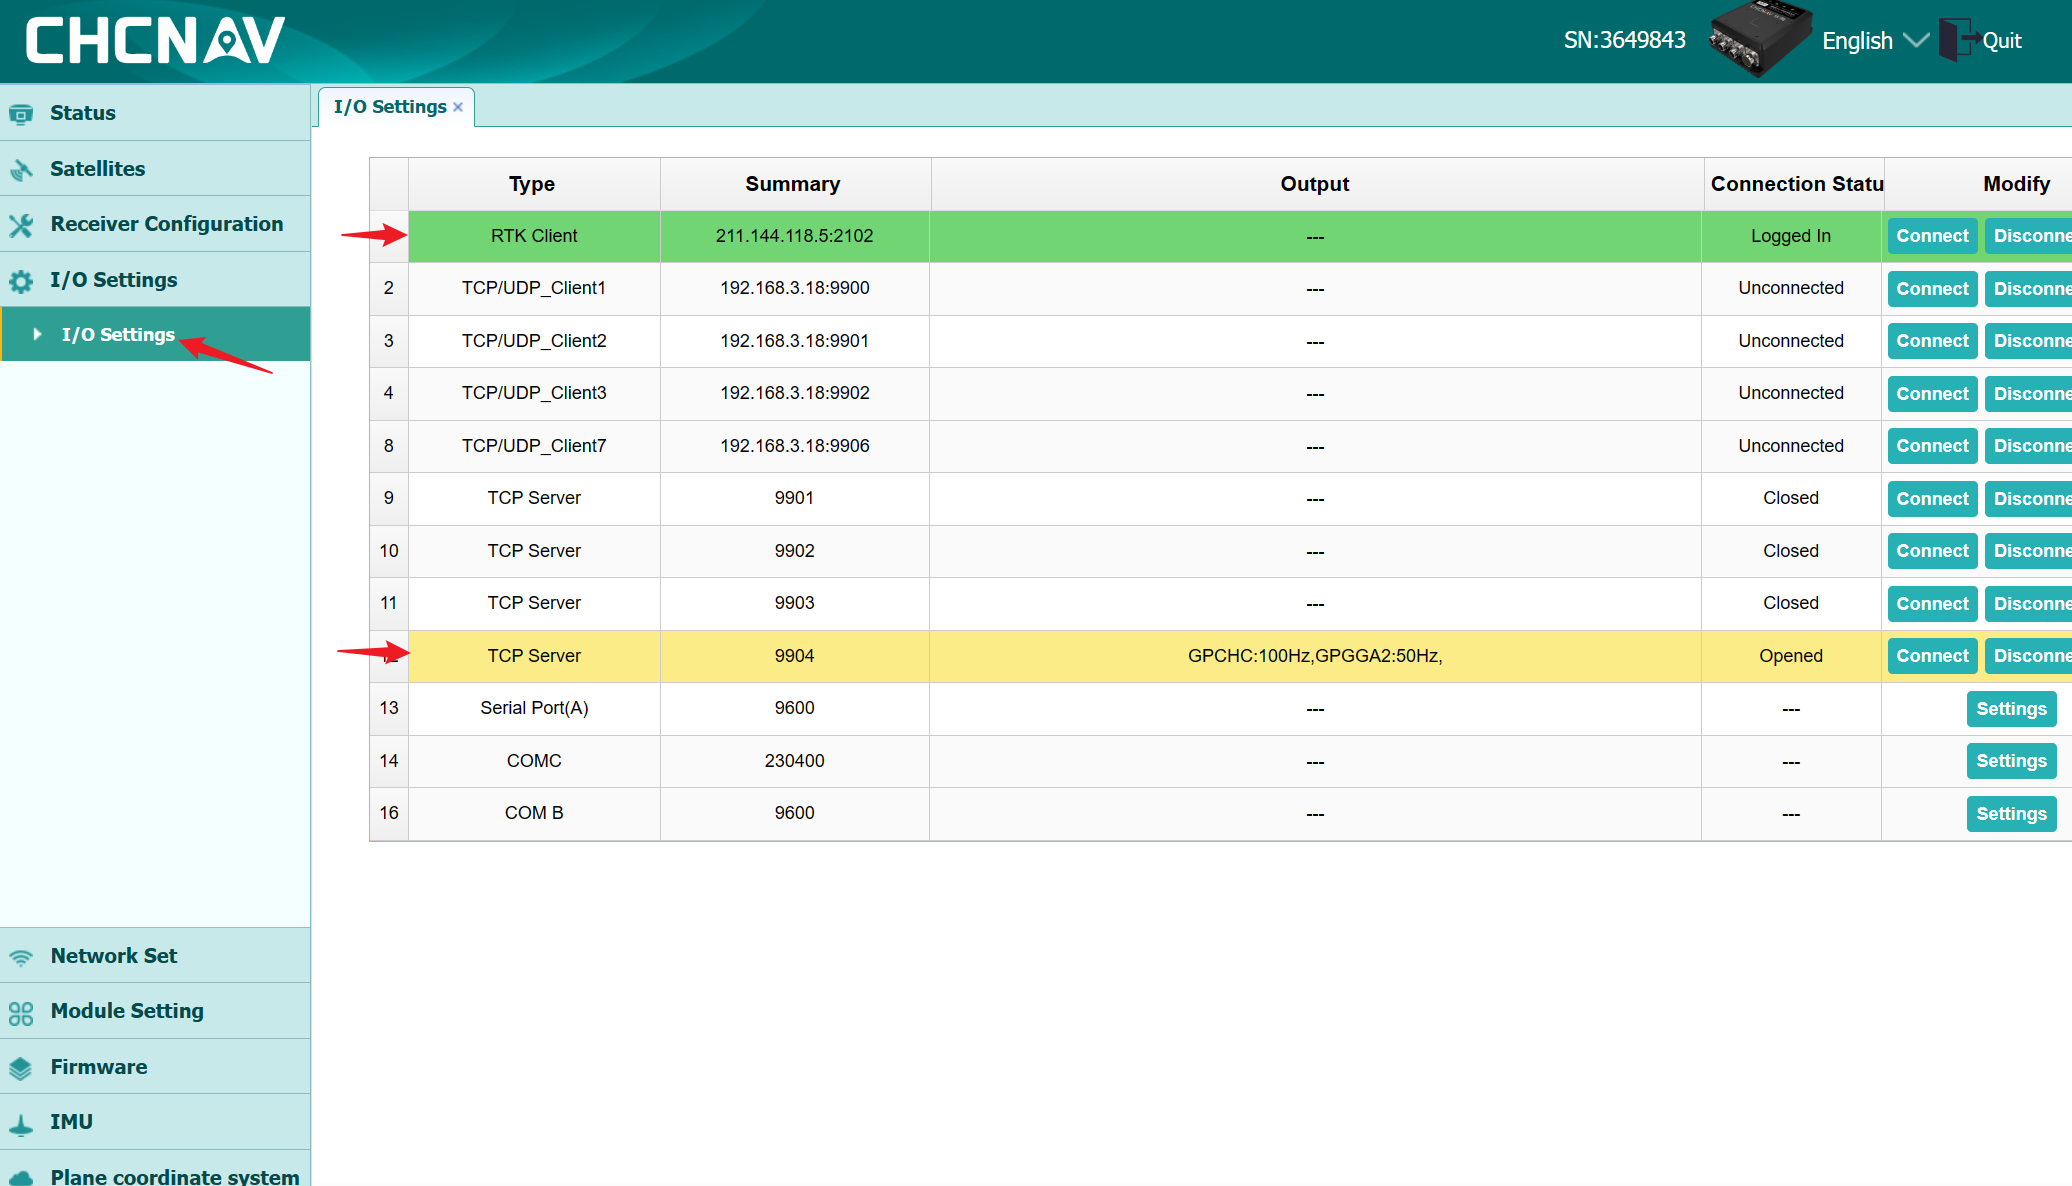Click Quit link text
Image resolution: width=2072 pixels, height=1186 pixels.
(x=2002, y=41)
